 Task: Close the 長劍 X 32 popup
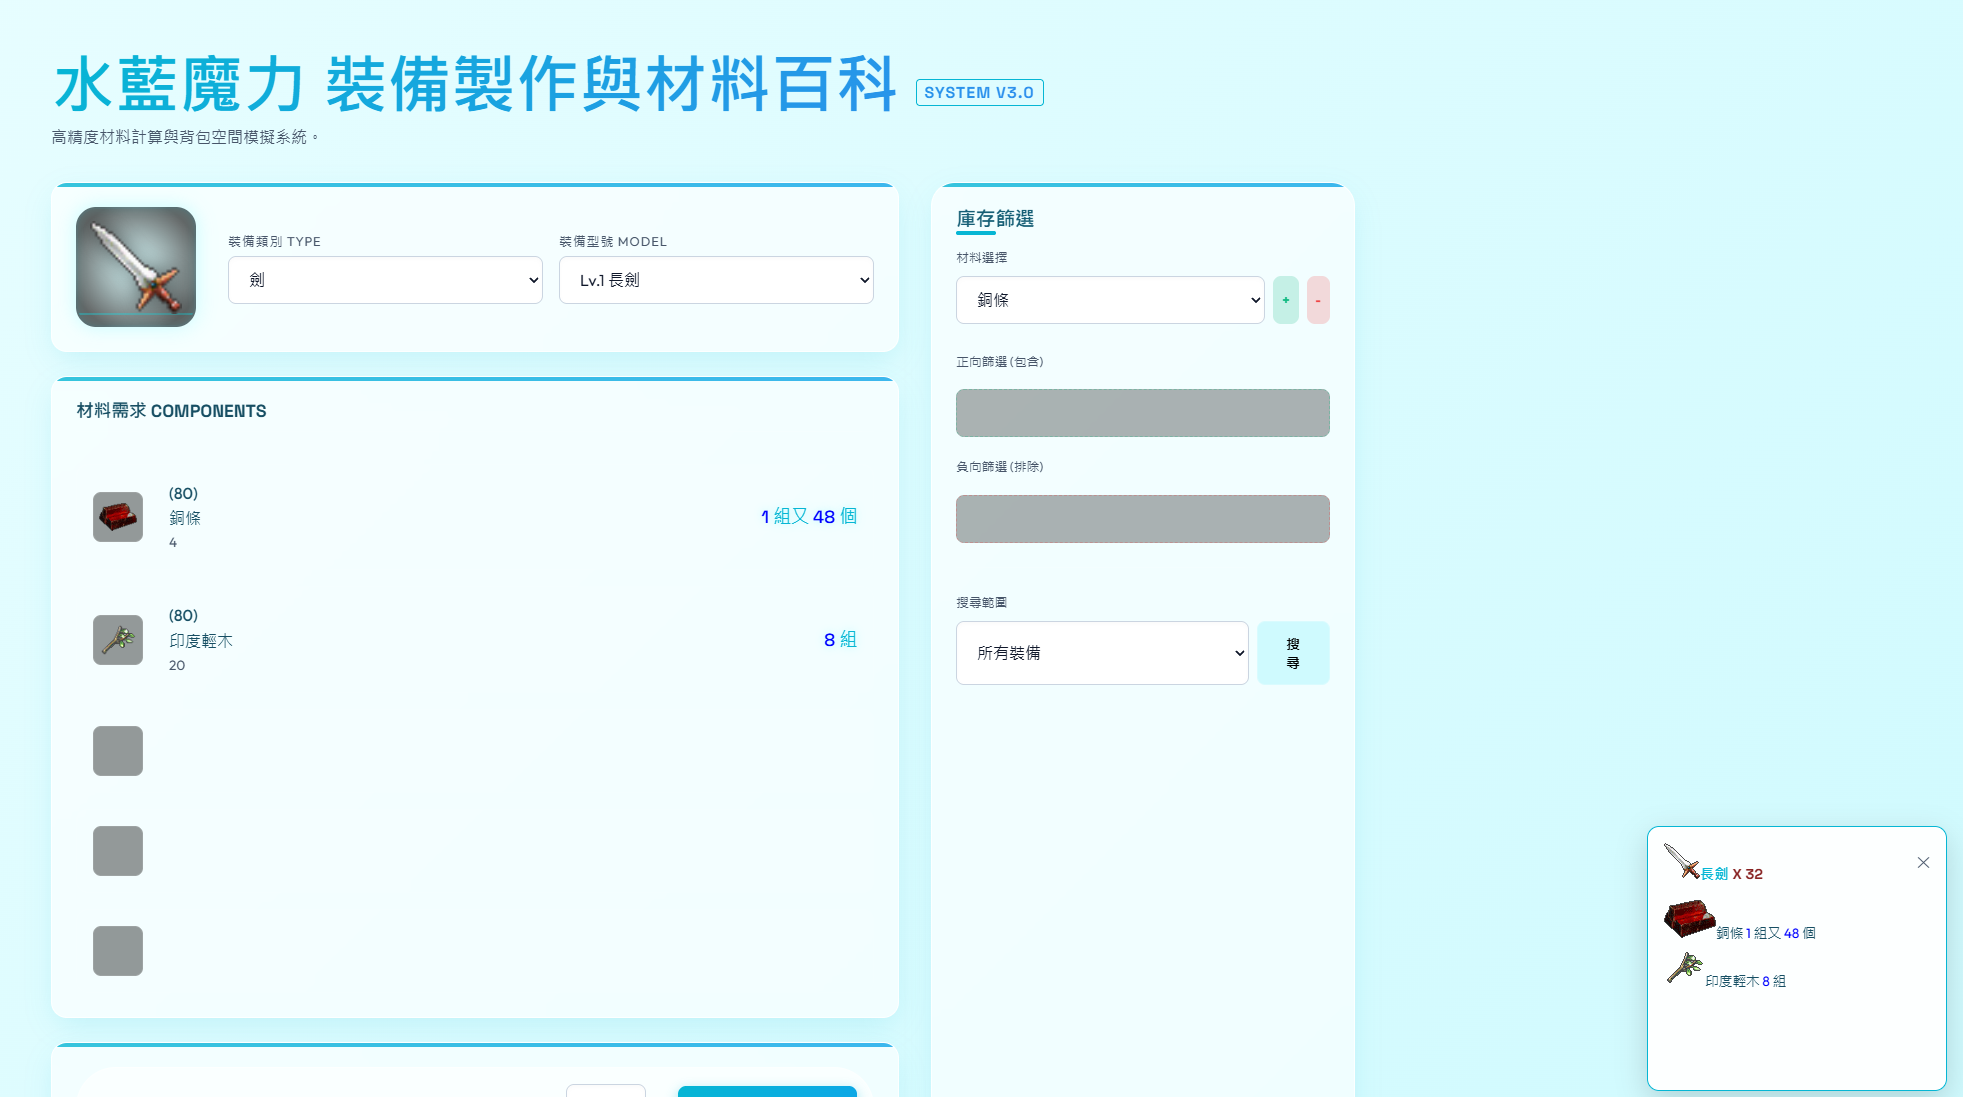pyautogui.click(x=1923, y=862)
